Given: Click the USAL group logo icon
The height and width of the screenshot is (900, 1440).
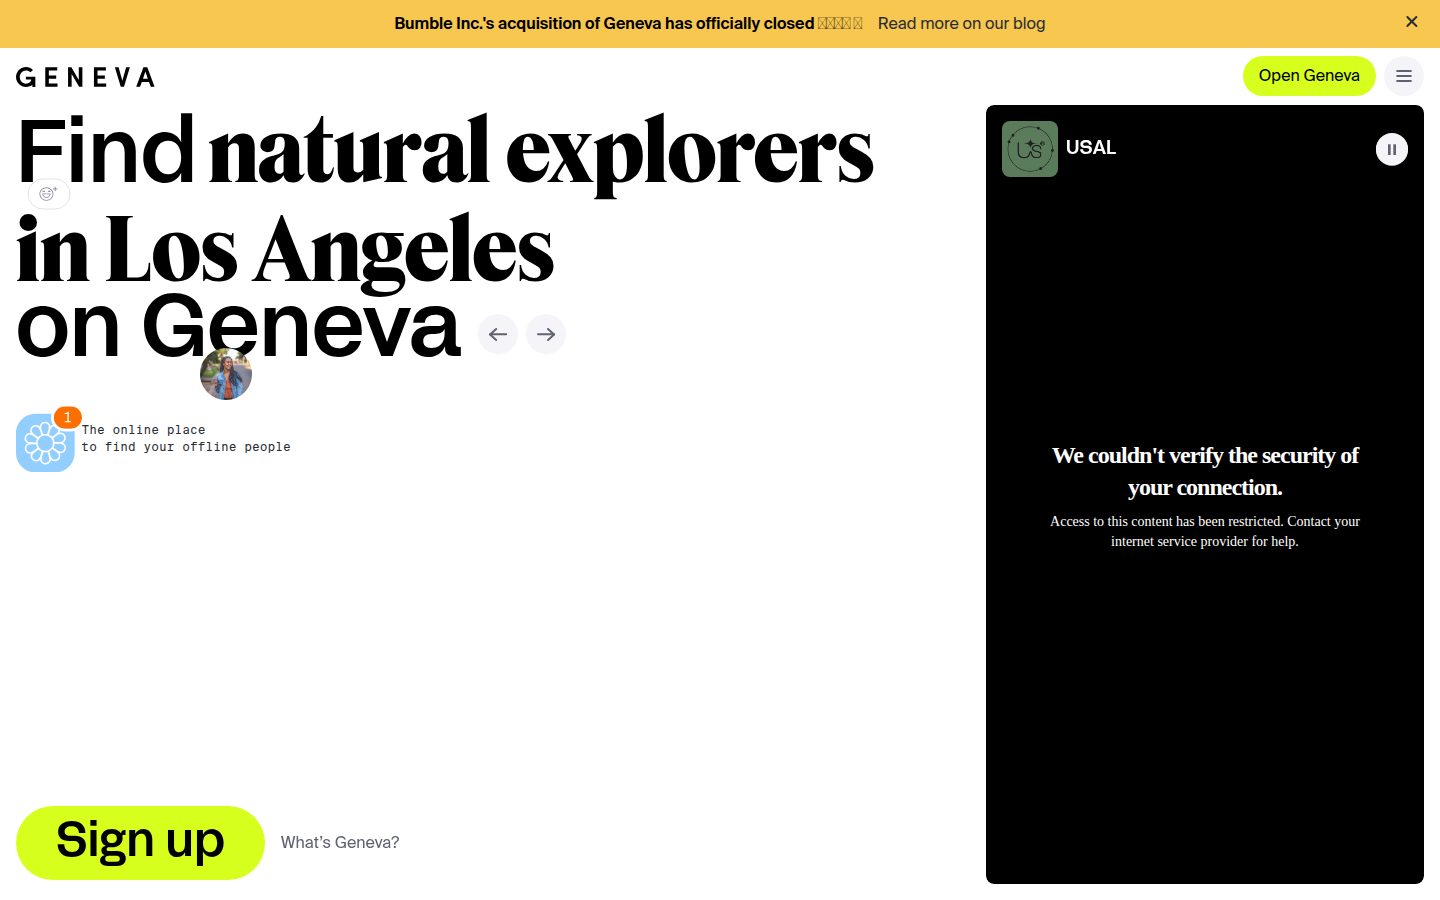Looking at the screenshot, I should tap(1030, 149).
